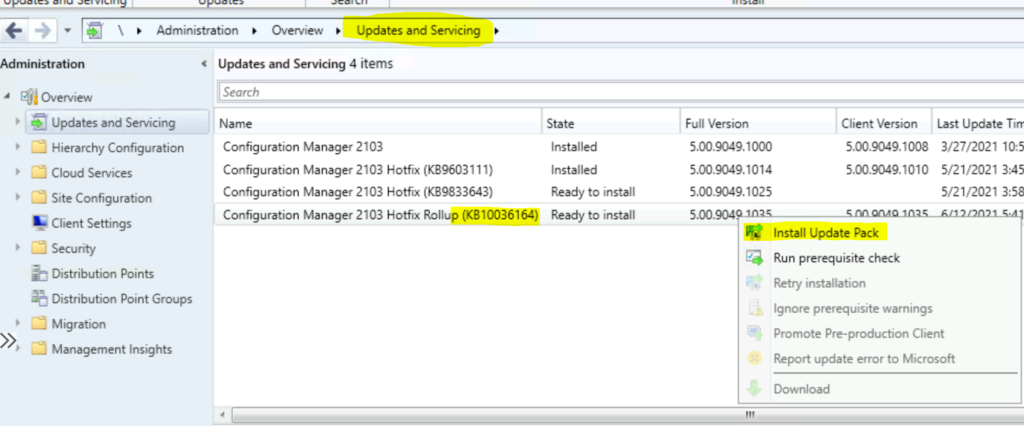The width and height of the screenshot is (1024, 426).
Task: Click the Security folder icon
Action: (x=39, y=248)
